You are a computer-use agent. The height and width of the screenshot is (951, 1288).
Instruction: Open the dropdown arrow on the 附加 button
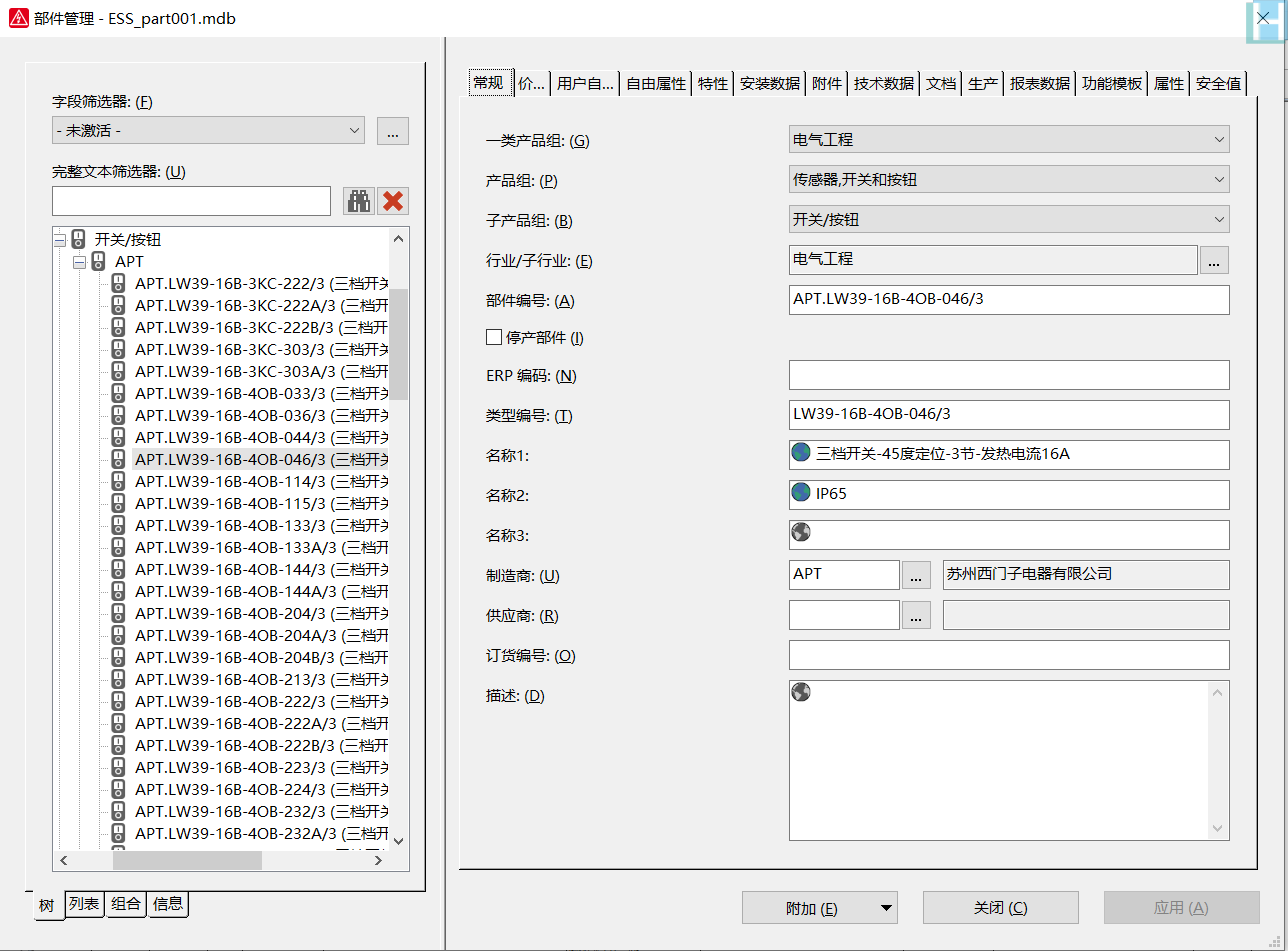[x=884, y=907]
